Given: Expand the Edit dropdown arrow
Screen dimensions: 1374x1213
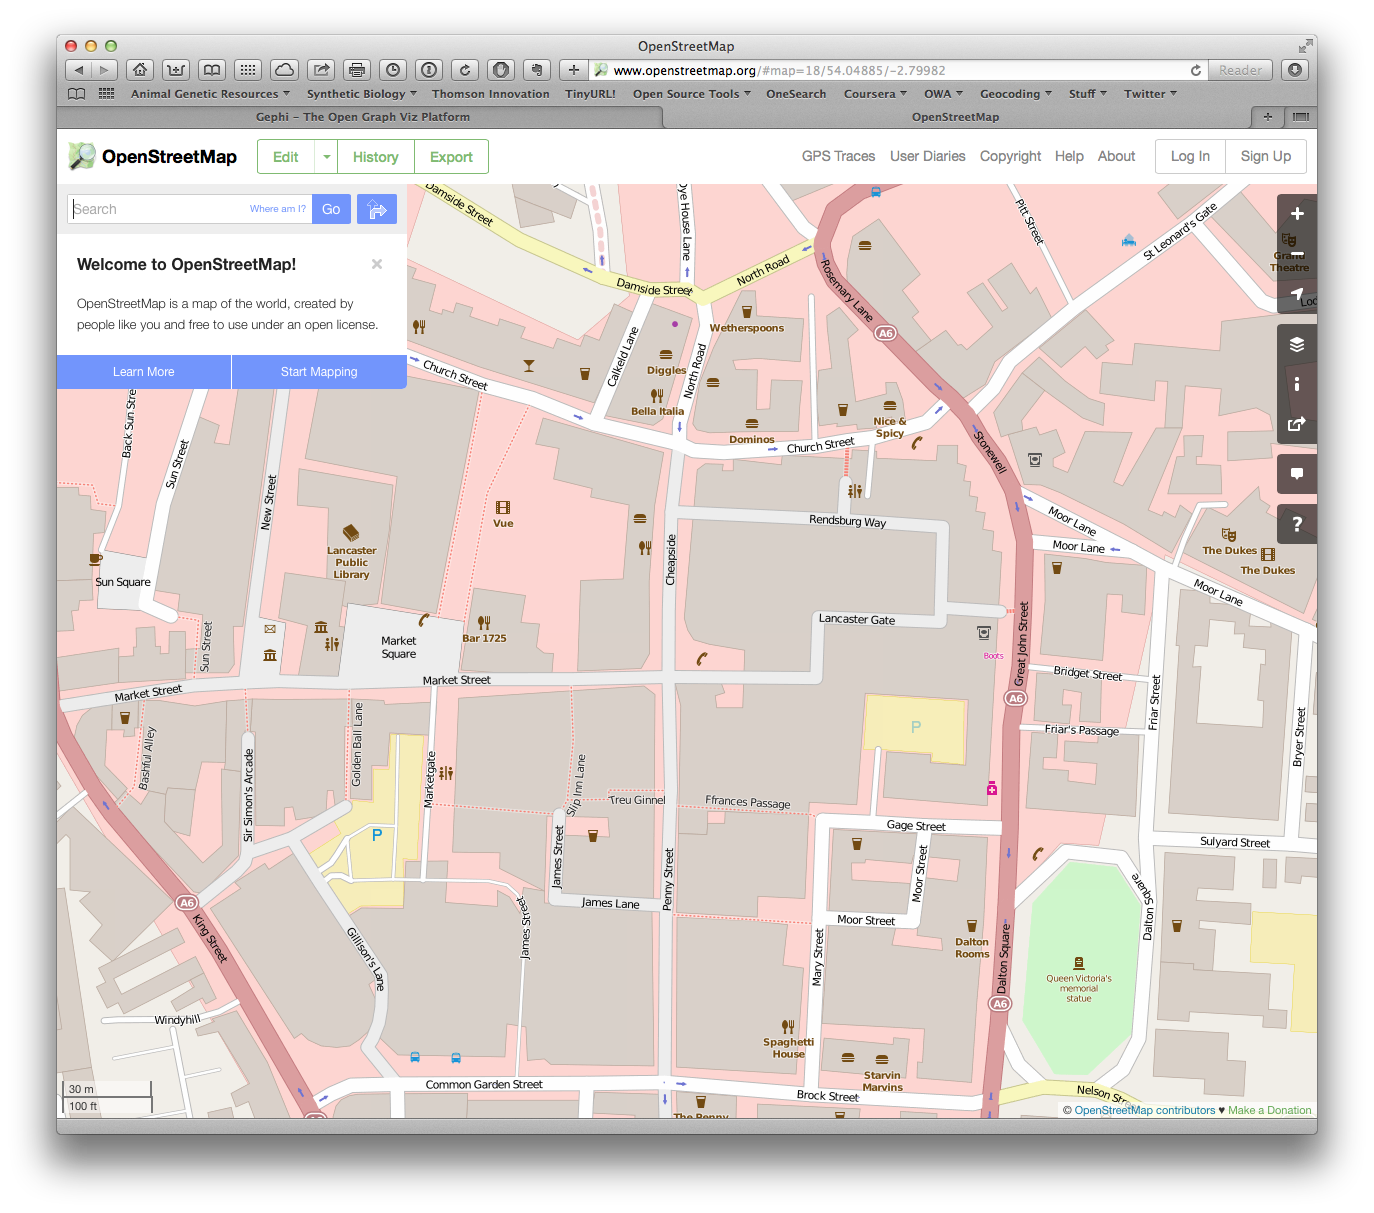Looking at the screenshot, I should click(x=326, y=157).
